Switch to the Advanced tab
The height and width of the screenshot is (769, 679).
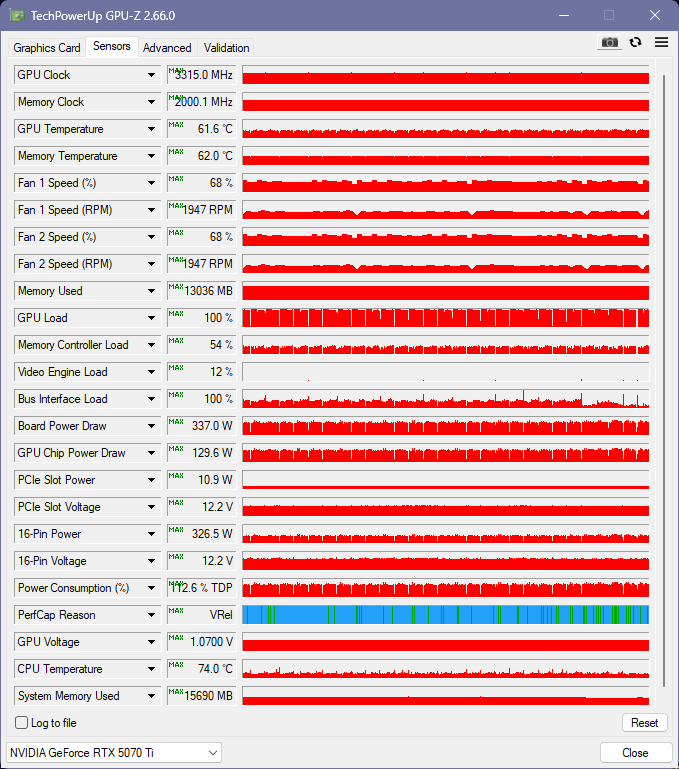click(x=167, y=48)
